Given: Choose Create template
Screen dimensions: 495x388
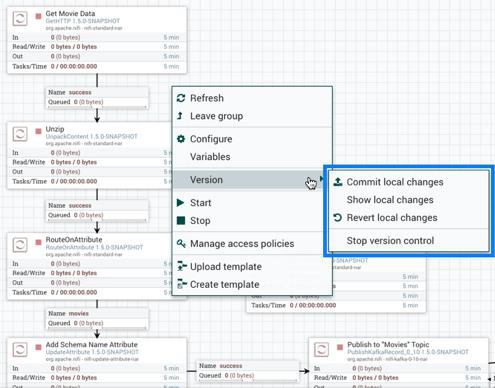Looking at the screenshot, I should click(252, 284).
